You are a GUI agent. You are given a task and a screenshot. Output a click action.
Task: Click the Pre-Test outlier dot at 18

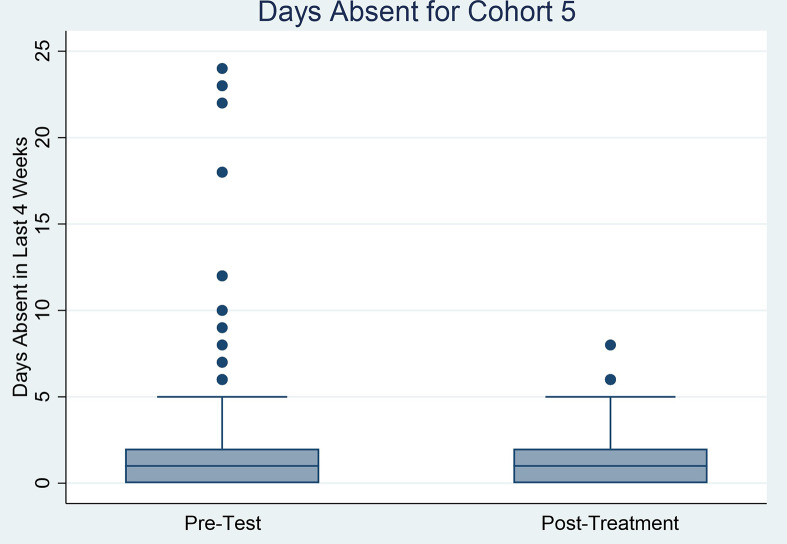click(222, 172)
